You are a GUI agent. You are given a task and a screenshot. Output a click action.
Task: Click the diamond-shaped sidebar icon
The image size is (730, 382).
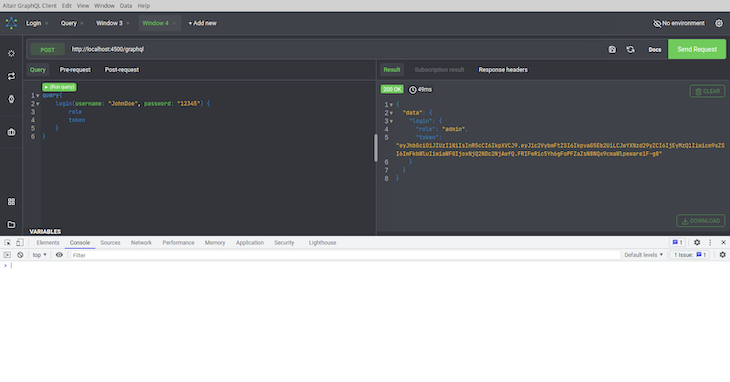[x=11, y=99]
